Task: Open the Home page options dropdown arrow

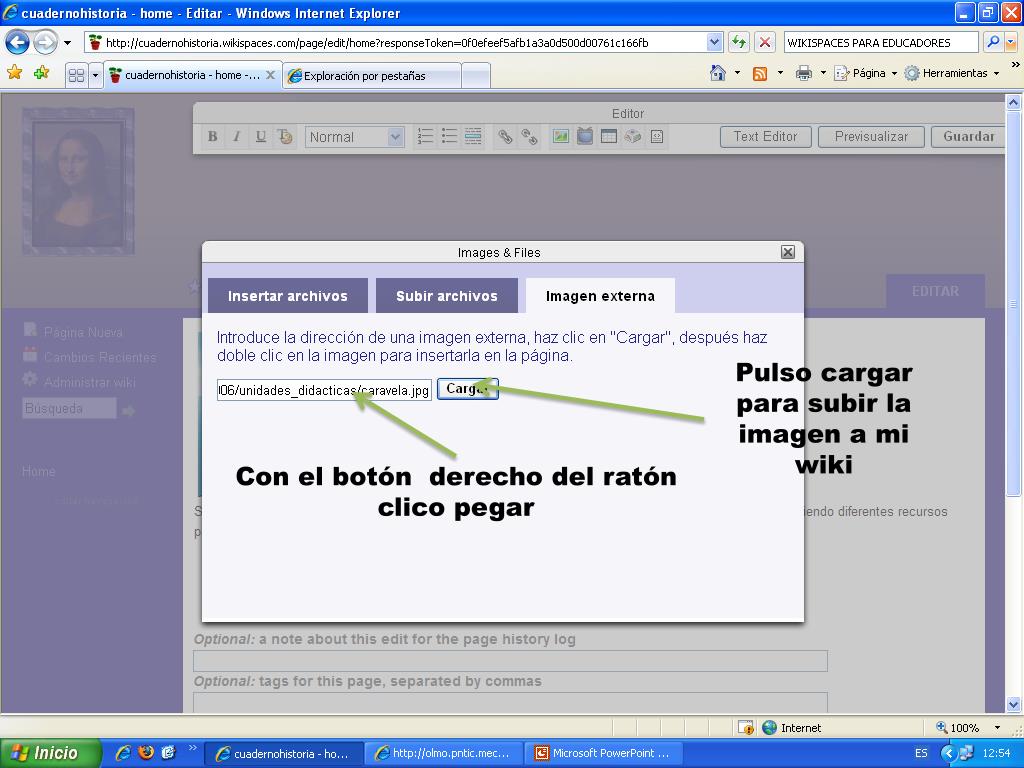Action: 737,73
